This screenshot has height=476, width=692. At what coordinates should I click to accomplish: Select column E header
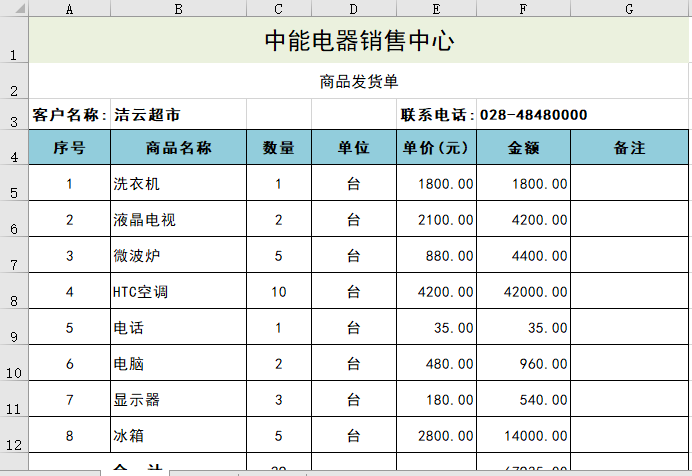click(435, 9)
